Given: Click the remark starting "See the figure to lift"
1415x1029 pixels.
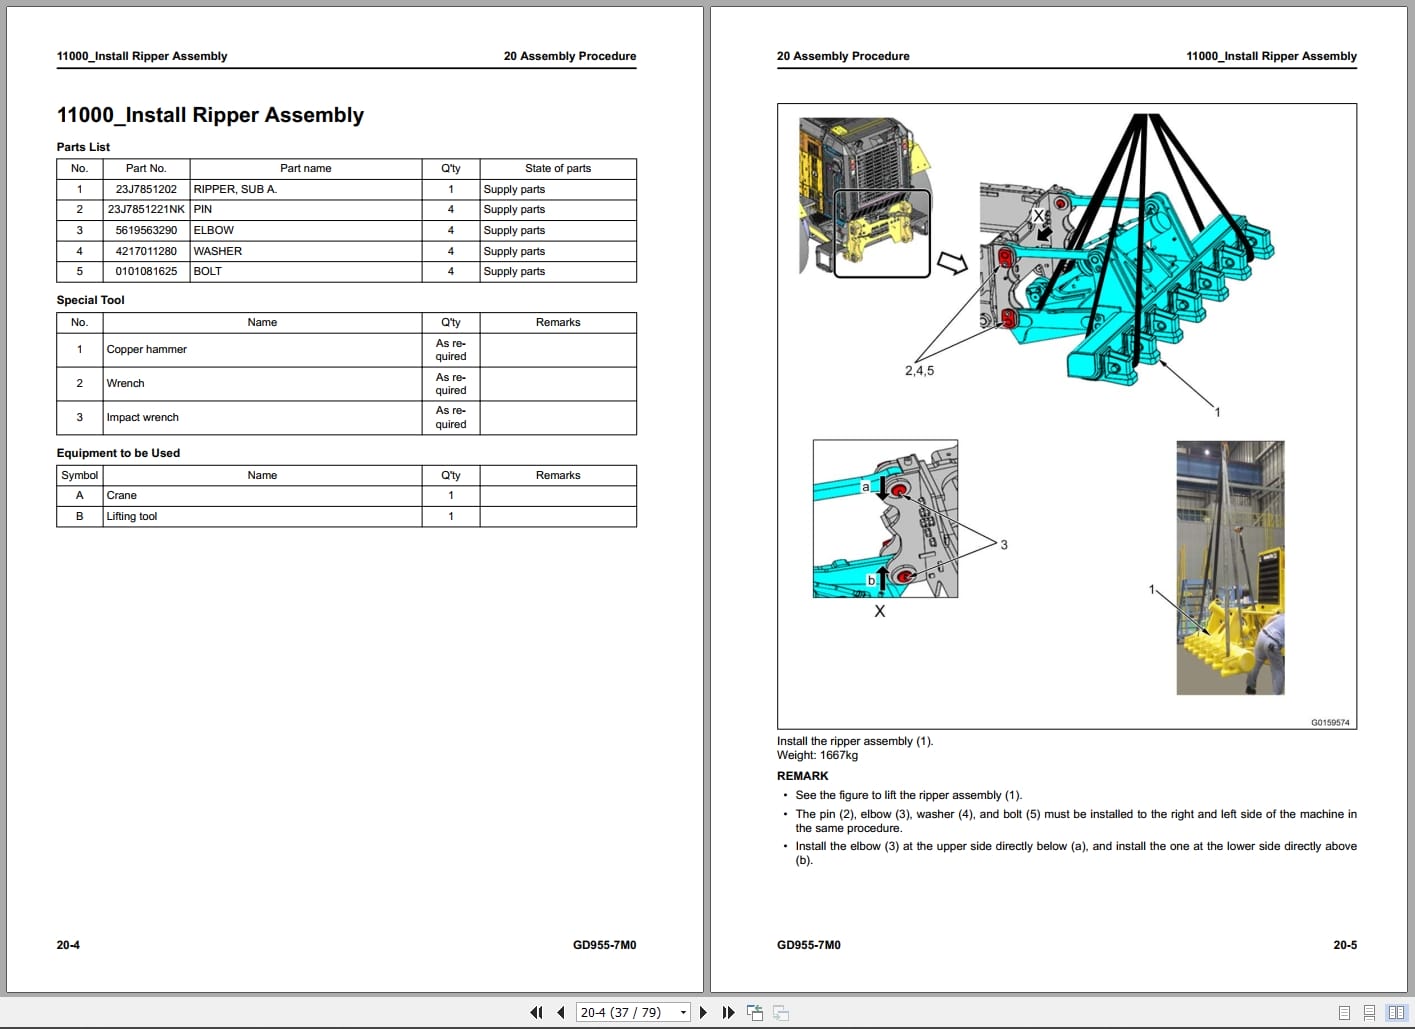Looking at the screenshot, I should 909,795.
